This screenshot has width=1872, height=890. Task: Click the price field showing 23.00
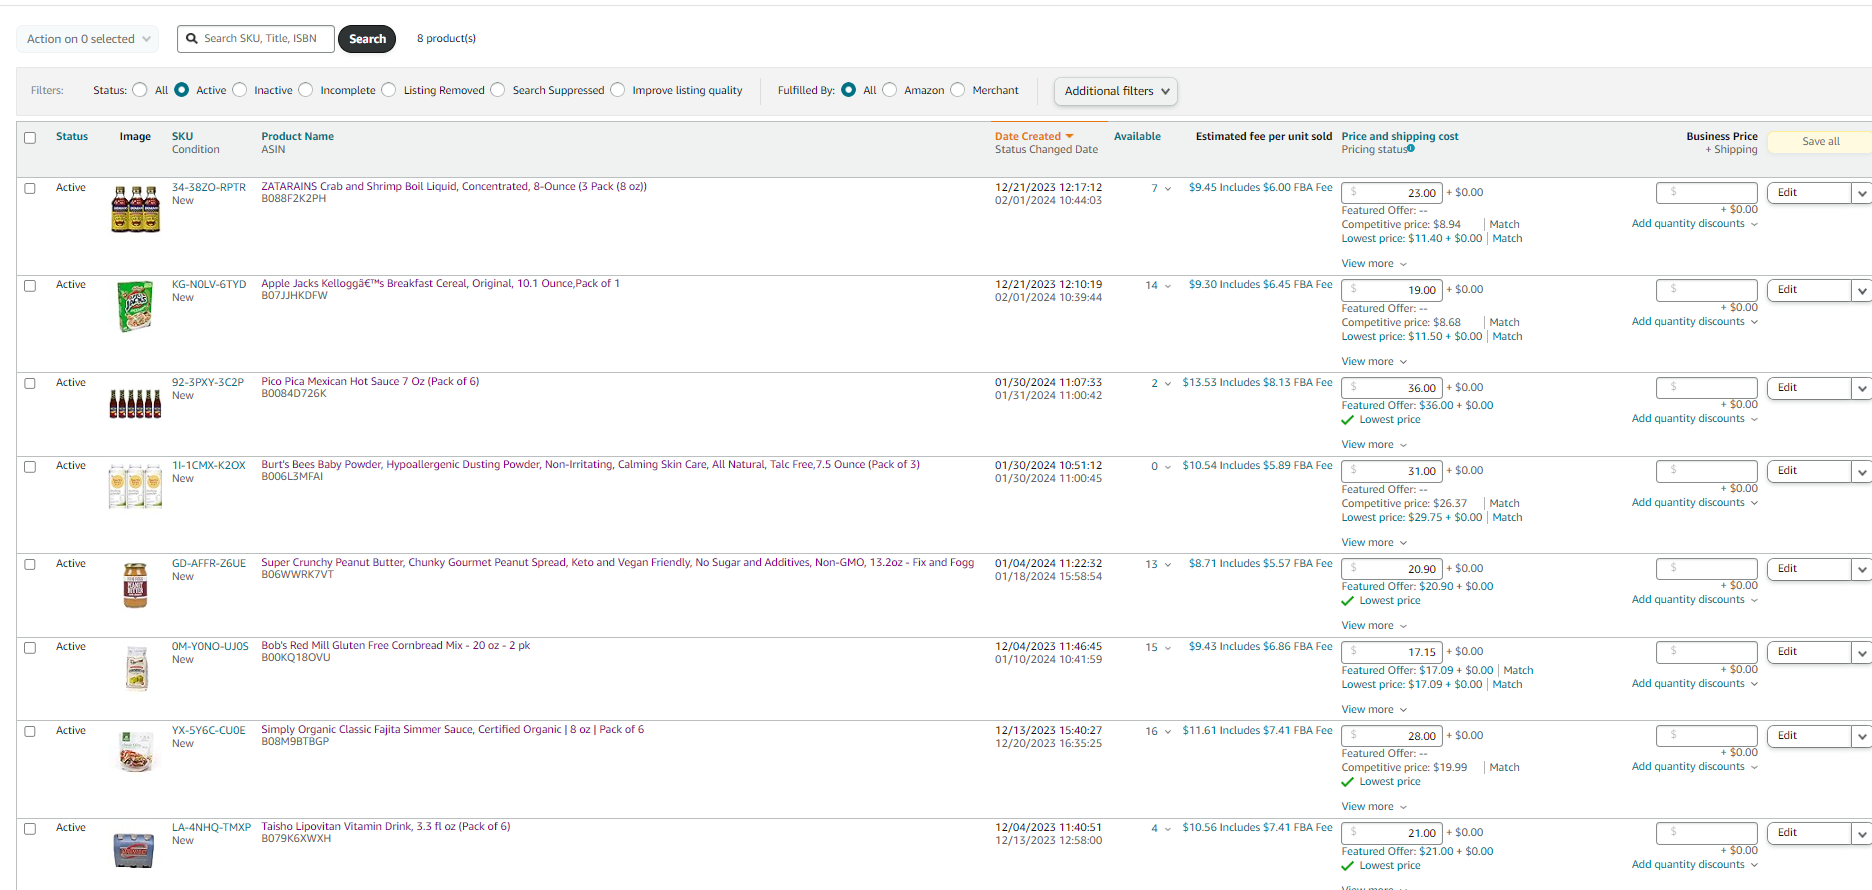tap(1392, 193)
